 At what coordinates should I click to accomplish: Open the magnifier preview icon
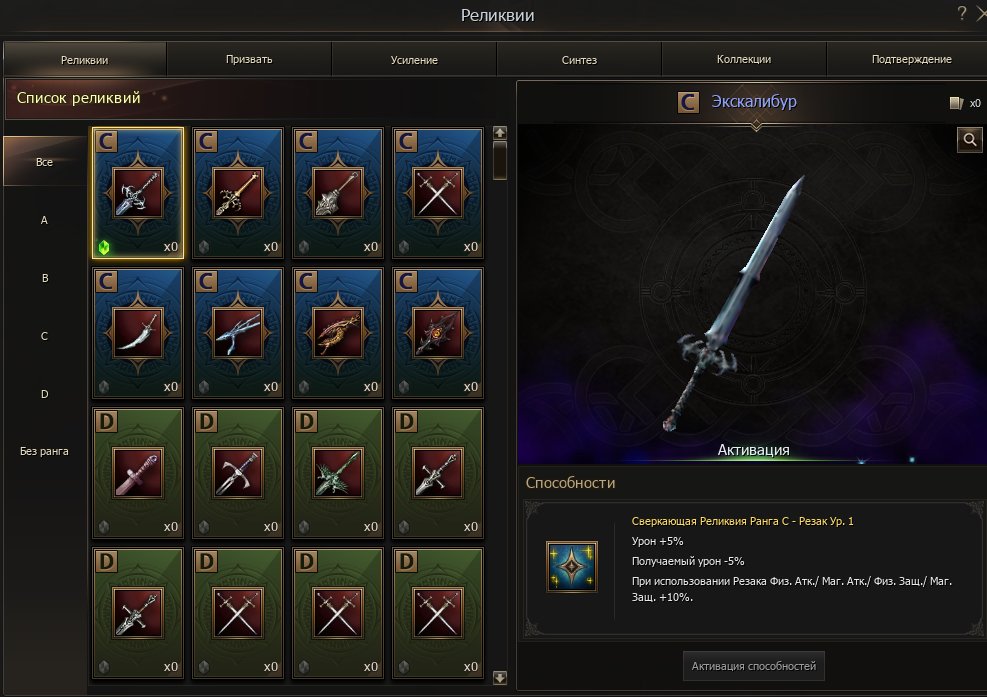(x=969, y=139)
